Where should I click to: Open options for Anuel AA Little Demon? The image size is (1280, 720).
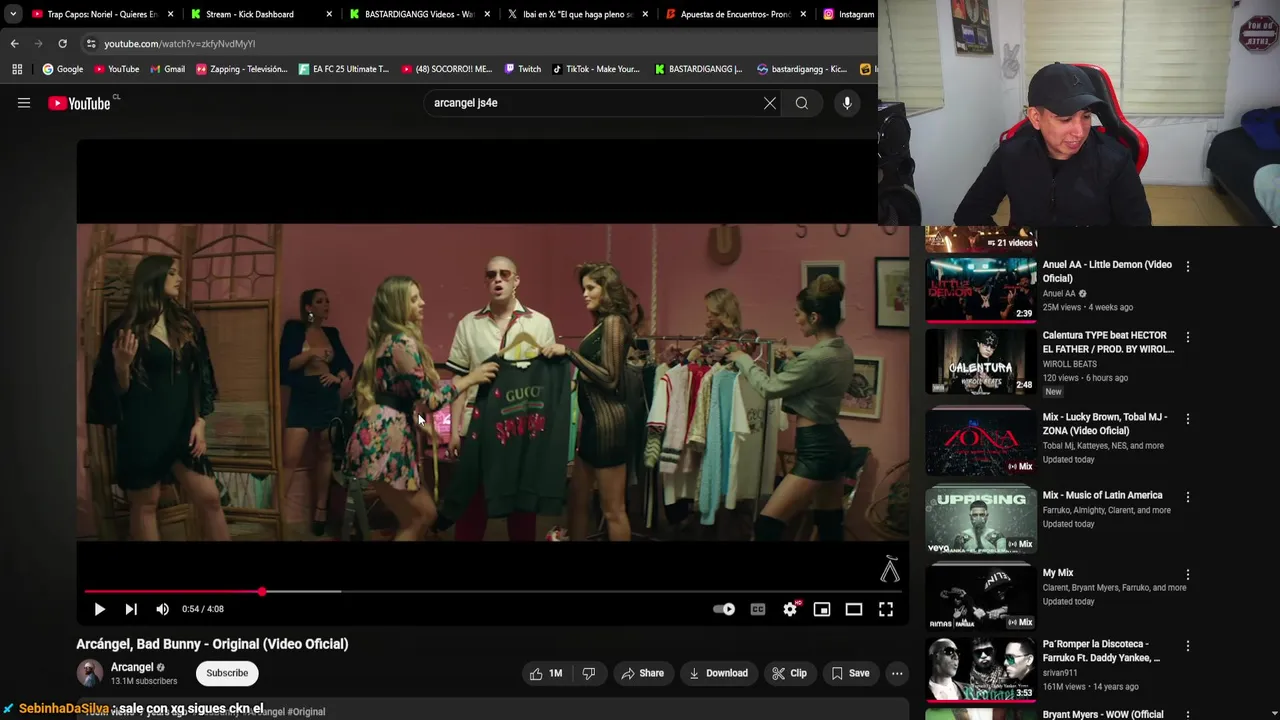(1188, 267)
